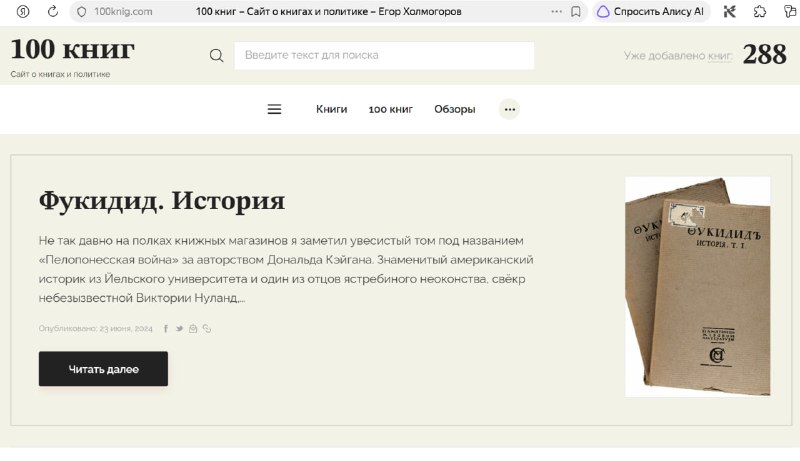Screen dimensions: 800x461
Task: Expand more menu items with ellipsis button
Action: coord(509,109)
